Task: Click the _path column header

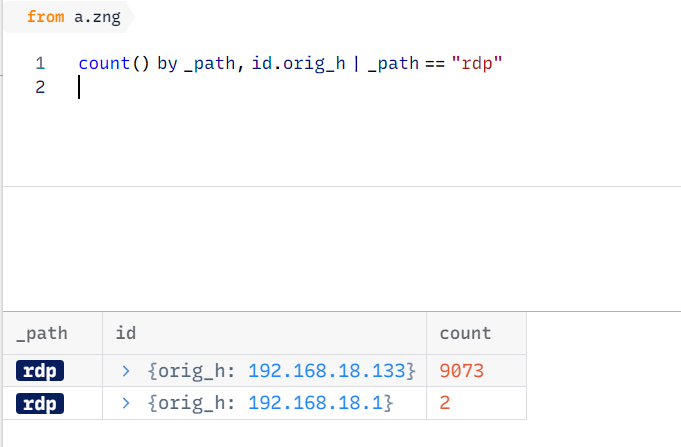Action: pos(53,333)
